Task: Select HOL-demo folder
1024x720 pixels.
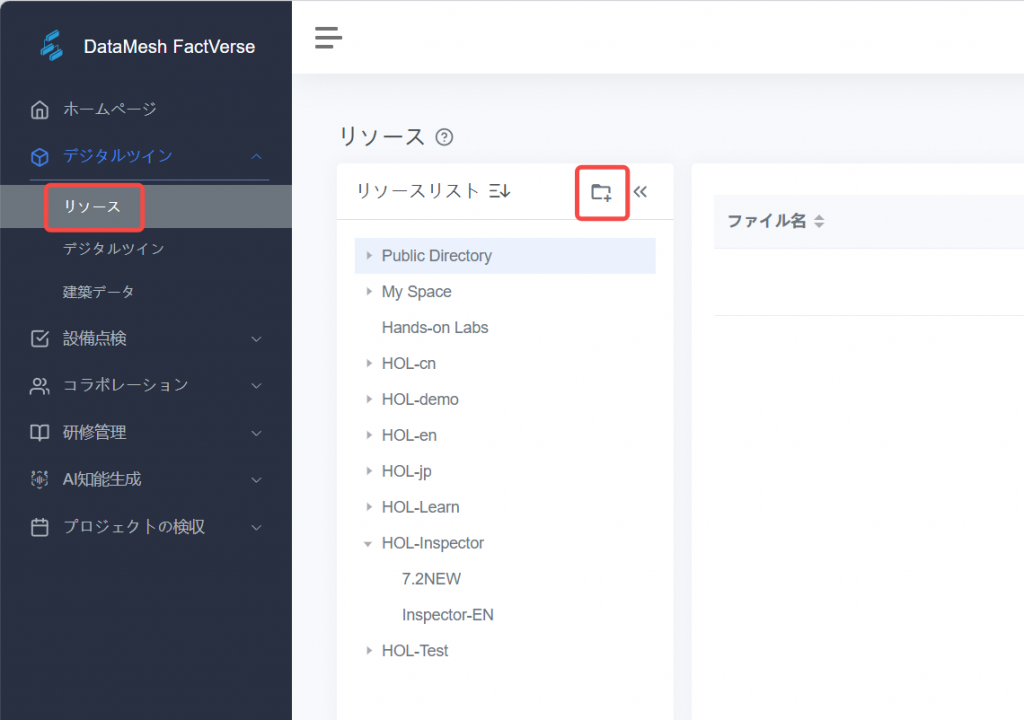Action: (421, 399)
